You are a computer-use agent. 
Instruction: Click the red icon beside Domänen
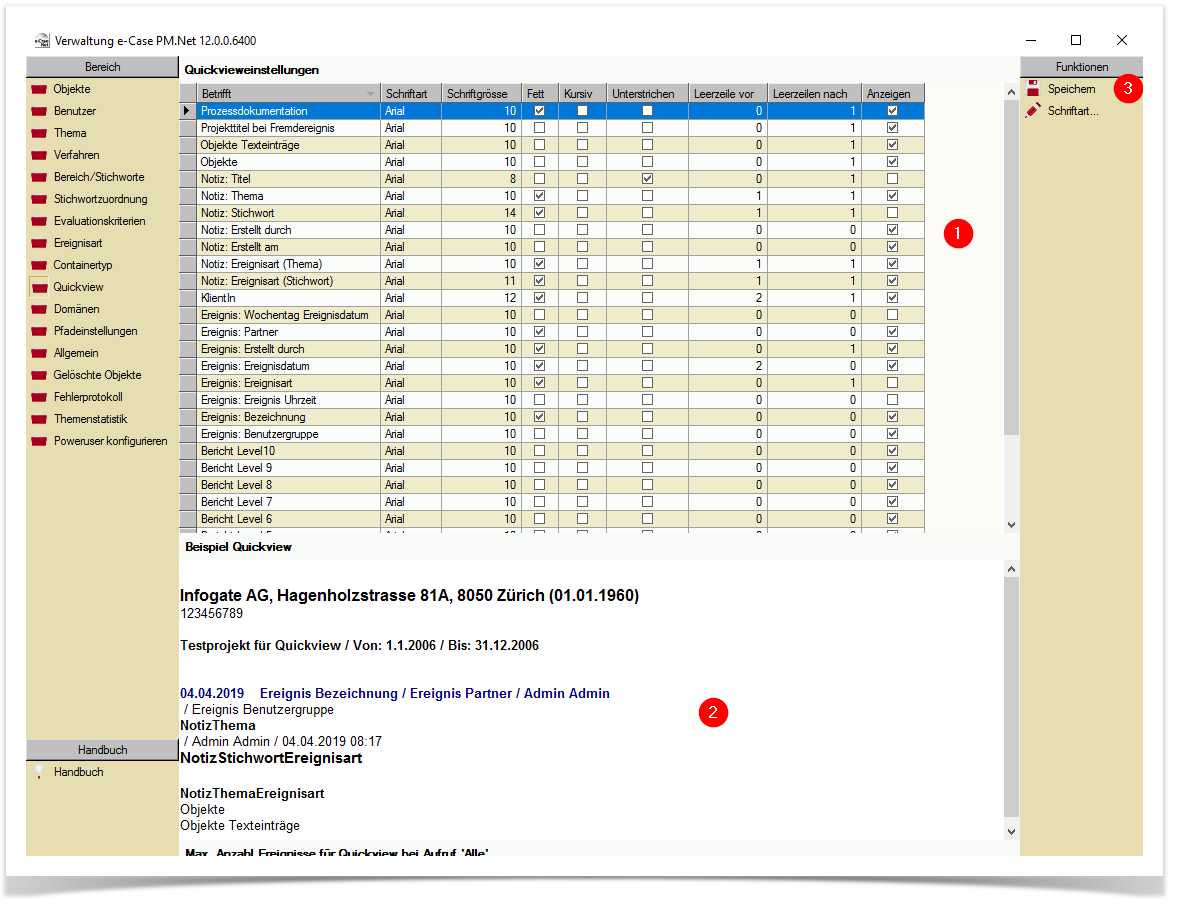(x=39, y=309)
